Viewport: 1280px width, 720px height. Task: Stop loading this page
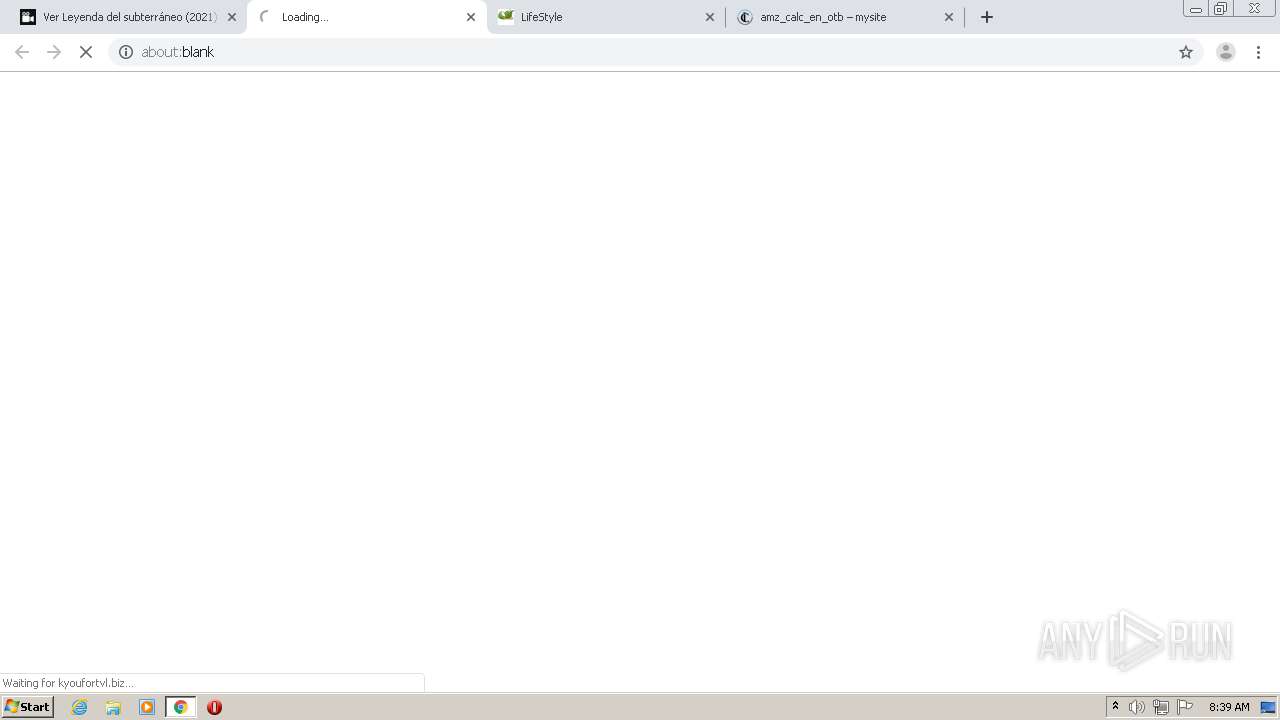tap(86, 52)
